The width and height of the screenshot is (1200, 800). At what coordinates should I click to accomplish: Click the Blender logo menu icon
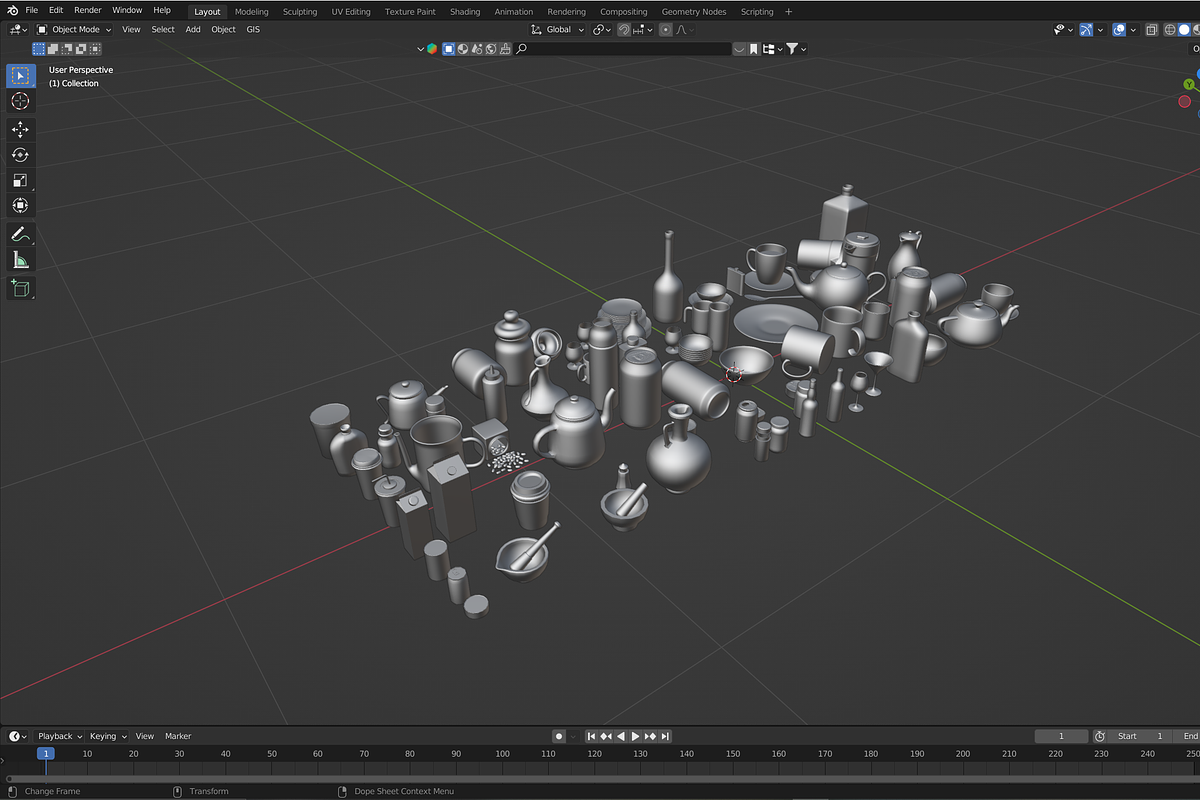11,10
